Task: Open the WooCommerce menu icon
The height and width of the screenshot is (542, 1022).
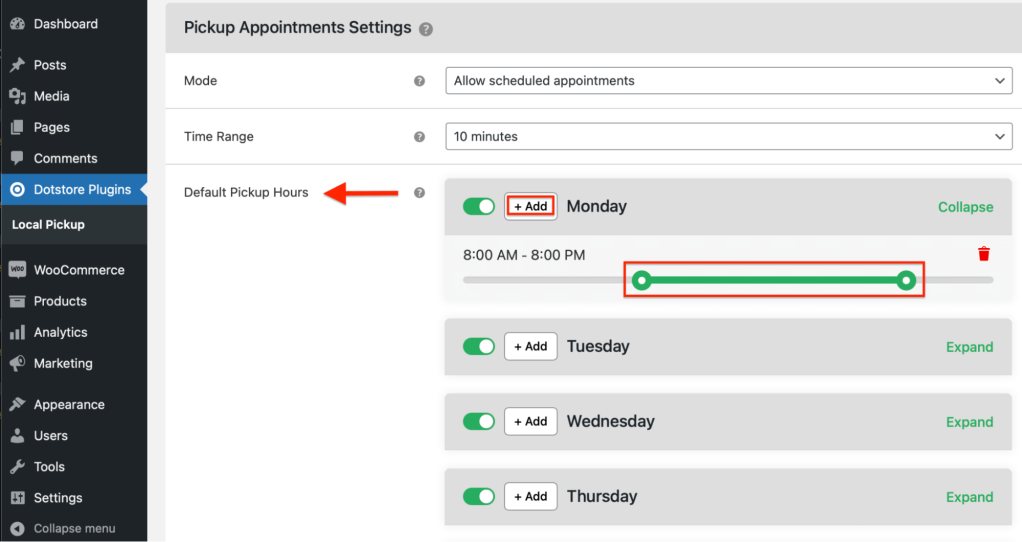Action: (17, 270)
